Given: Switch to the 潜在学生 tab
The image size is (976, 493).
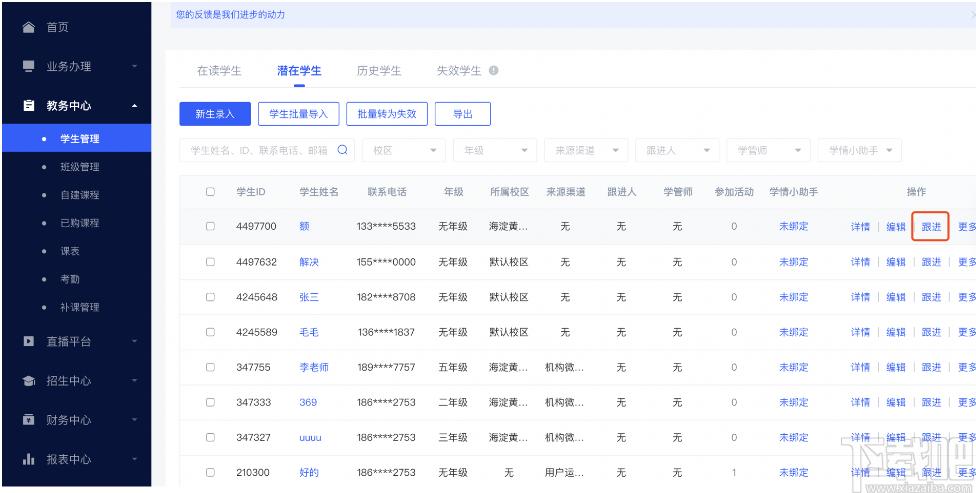Looking at the screenshot, I should point(299,71).
